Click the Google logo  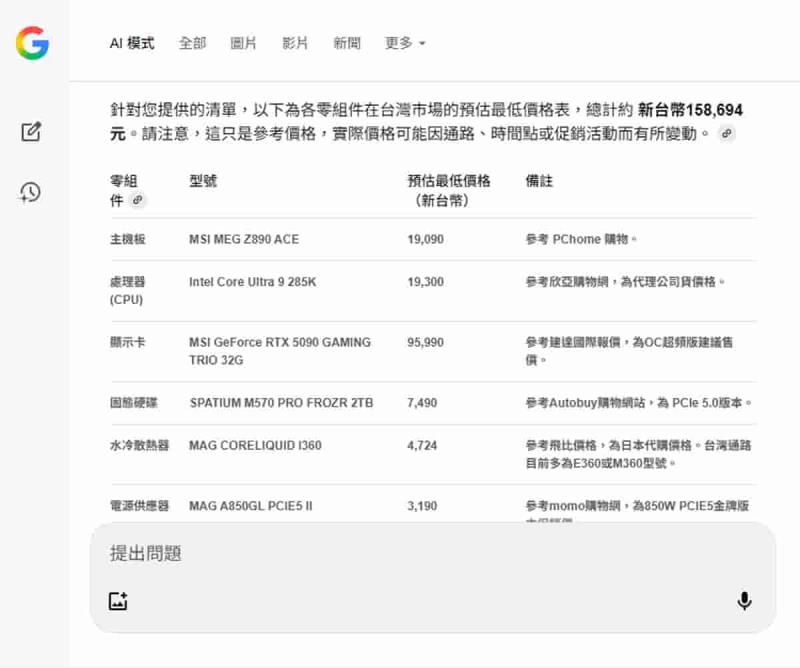click(32, 43)
